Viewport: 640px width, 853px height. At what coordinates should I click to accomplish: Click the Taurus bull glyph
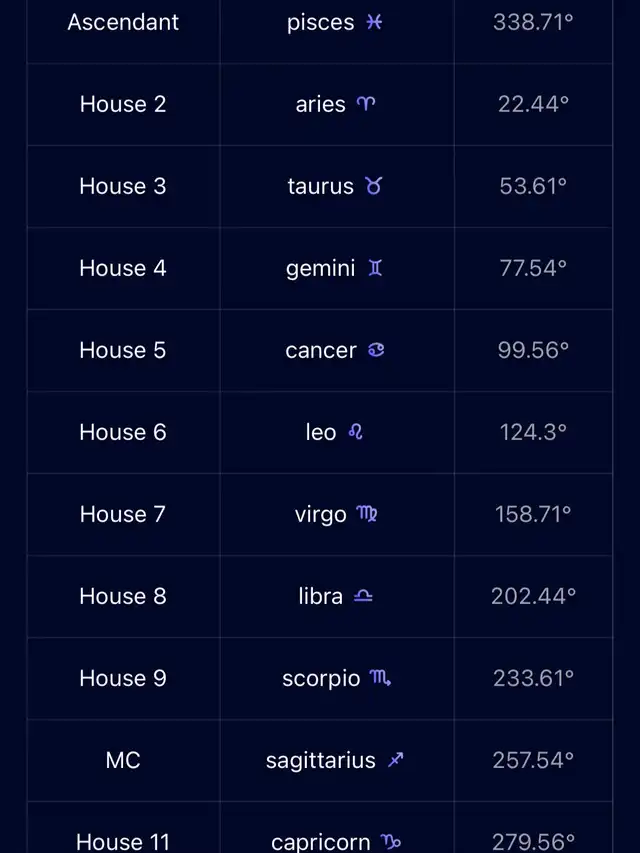(374, 186)
